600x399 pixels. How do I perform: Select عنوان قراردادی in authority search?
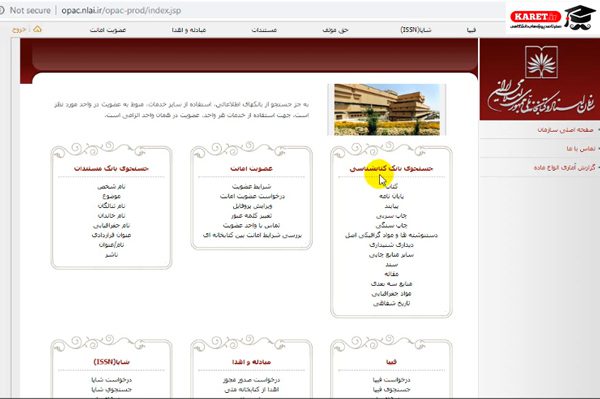[111, 235]
